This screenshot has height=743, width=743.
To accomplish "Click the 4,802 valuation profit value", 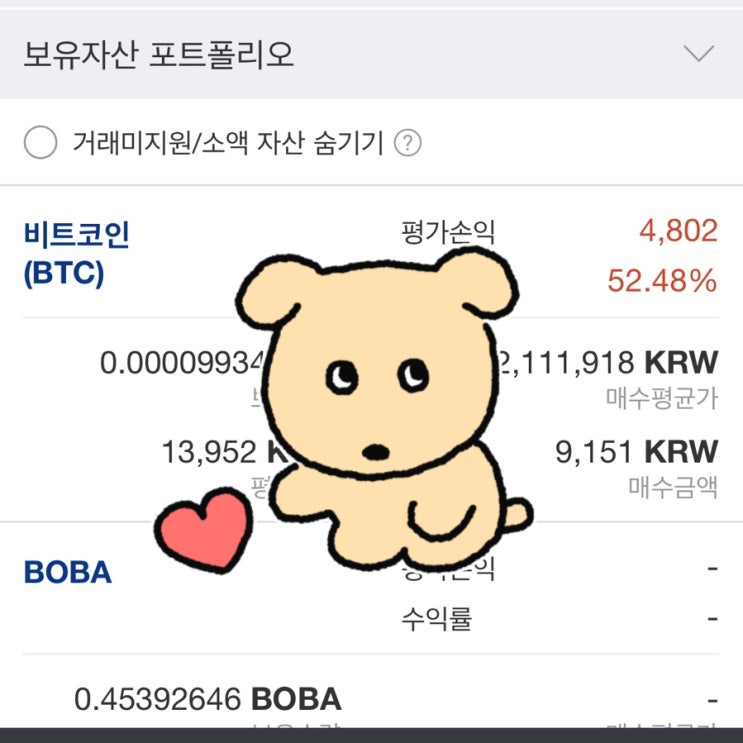I will [x=678, y=231].
